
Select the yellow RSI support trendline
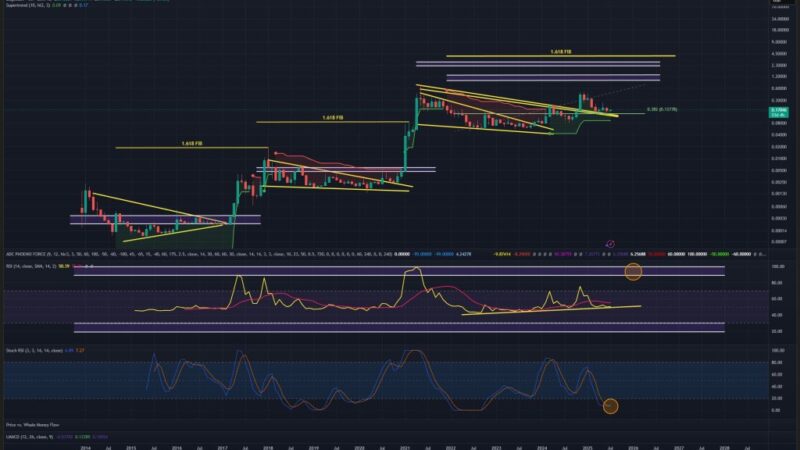coord(551,310)
